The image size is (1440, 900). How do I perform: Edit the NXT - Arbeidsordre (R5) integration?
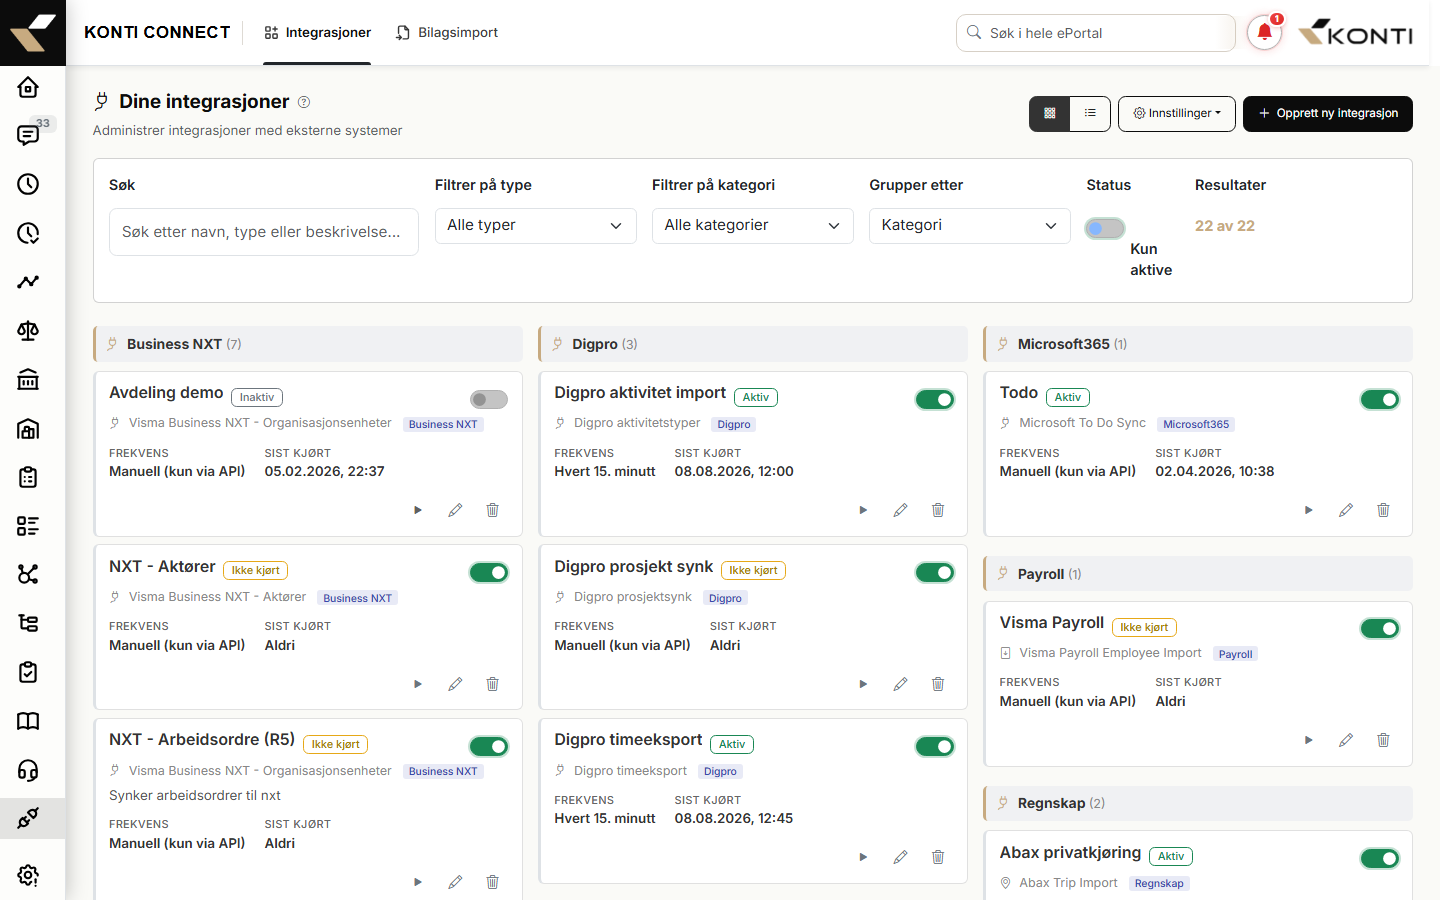[x=455, y=882]
